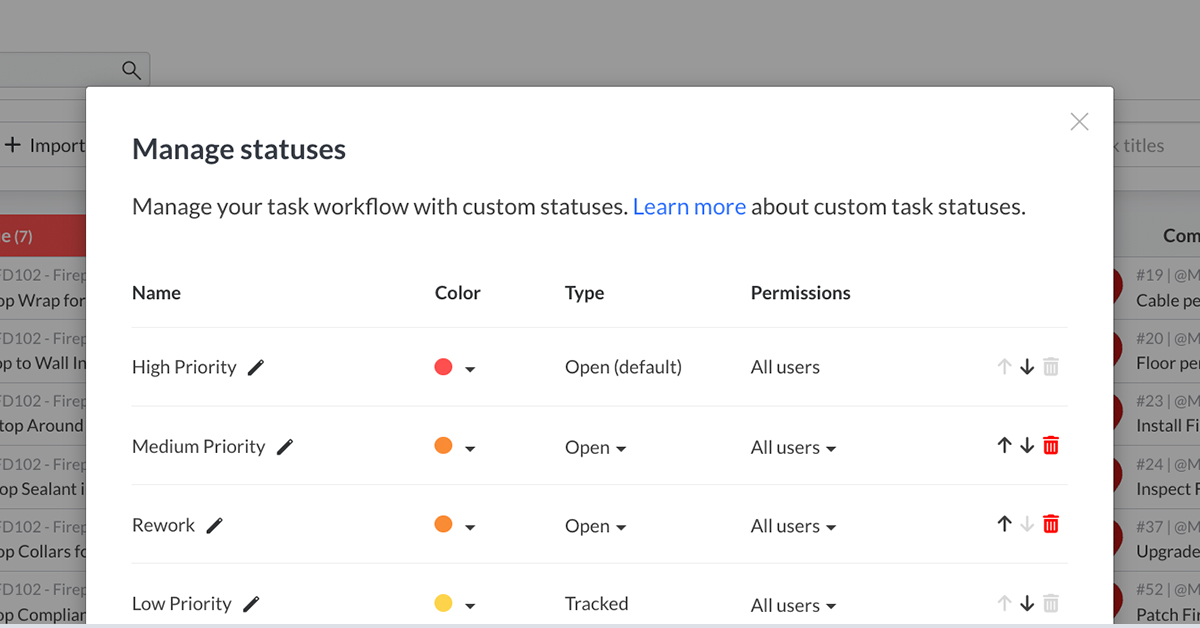
Task: Edit the Low Priority status name
Action: point(251,604)
